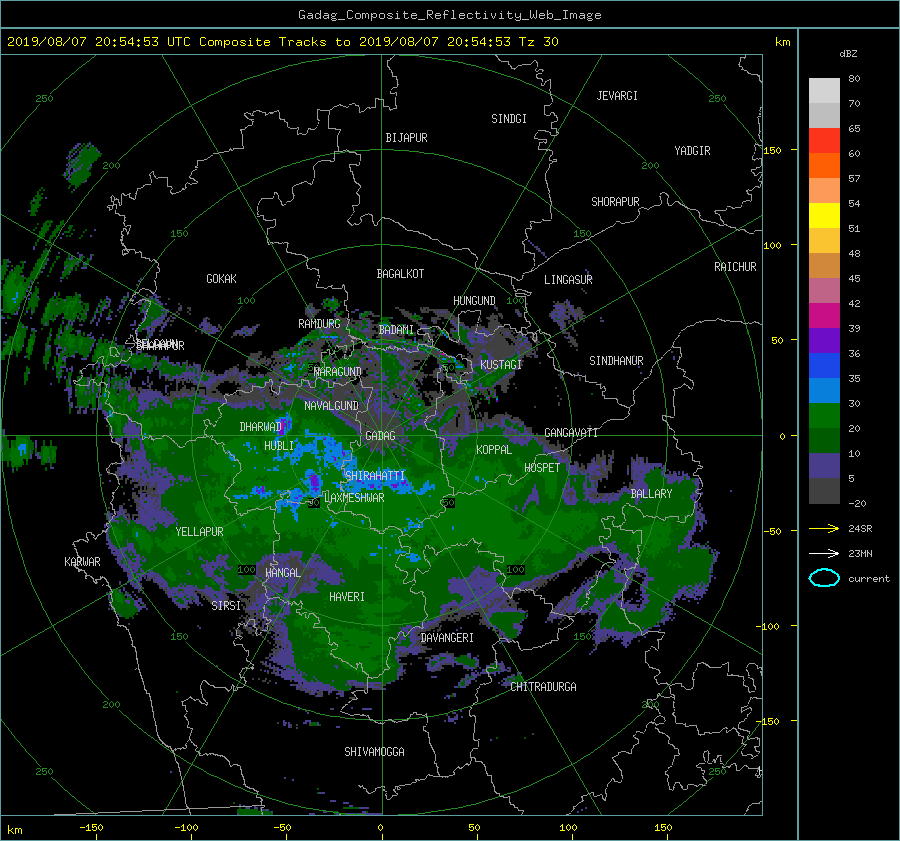Viewport: 900px width, 841px height.
Task: Click the '-20' dBZ scale value
Action: 857,503
